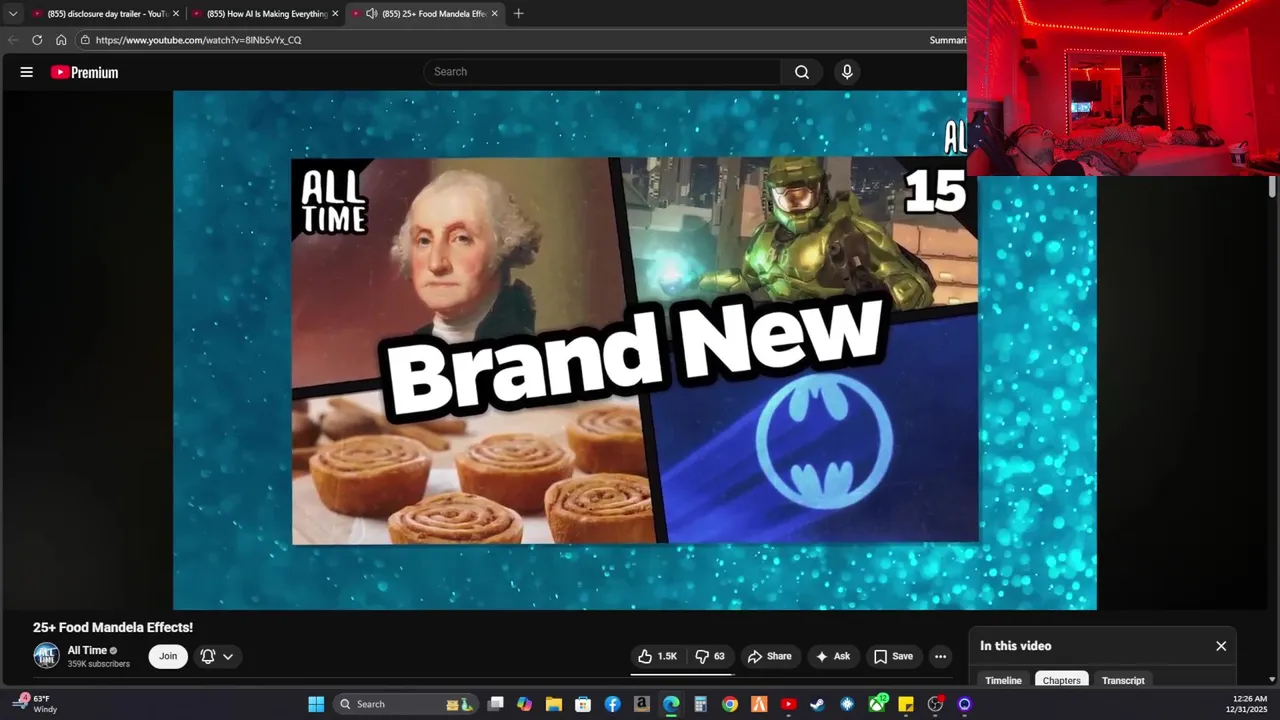The image size is (1280, 720).
Task: Open Facebook taskbar icon
Action: pos(612,704)
